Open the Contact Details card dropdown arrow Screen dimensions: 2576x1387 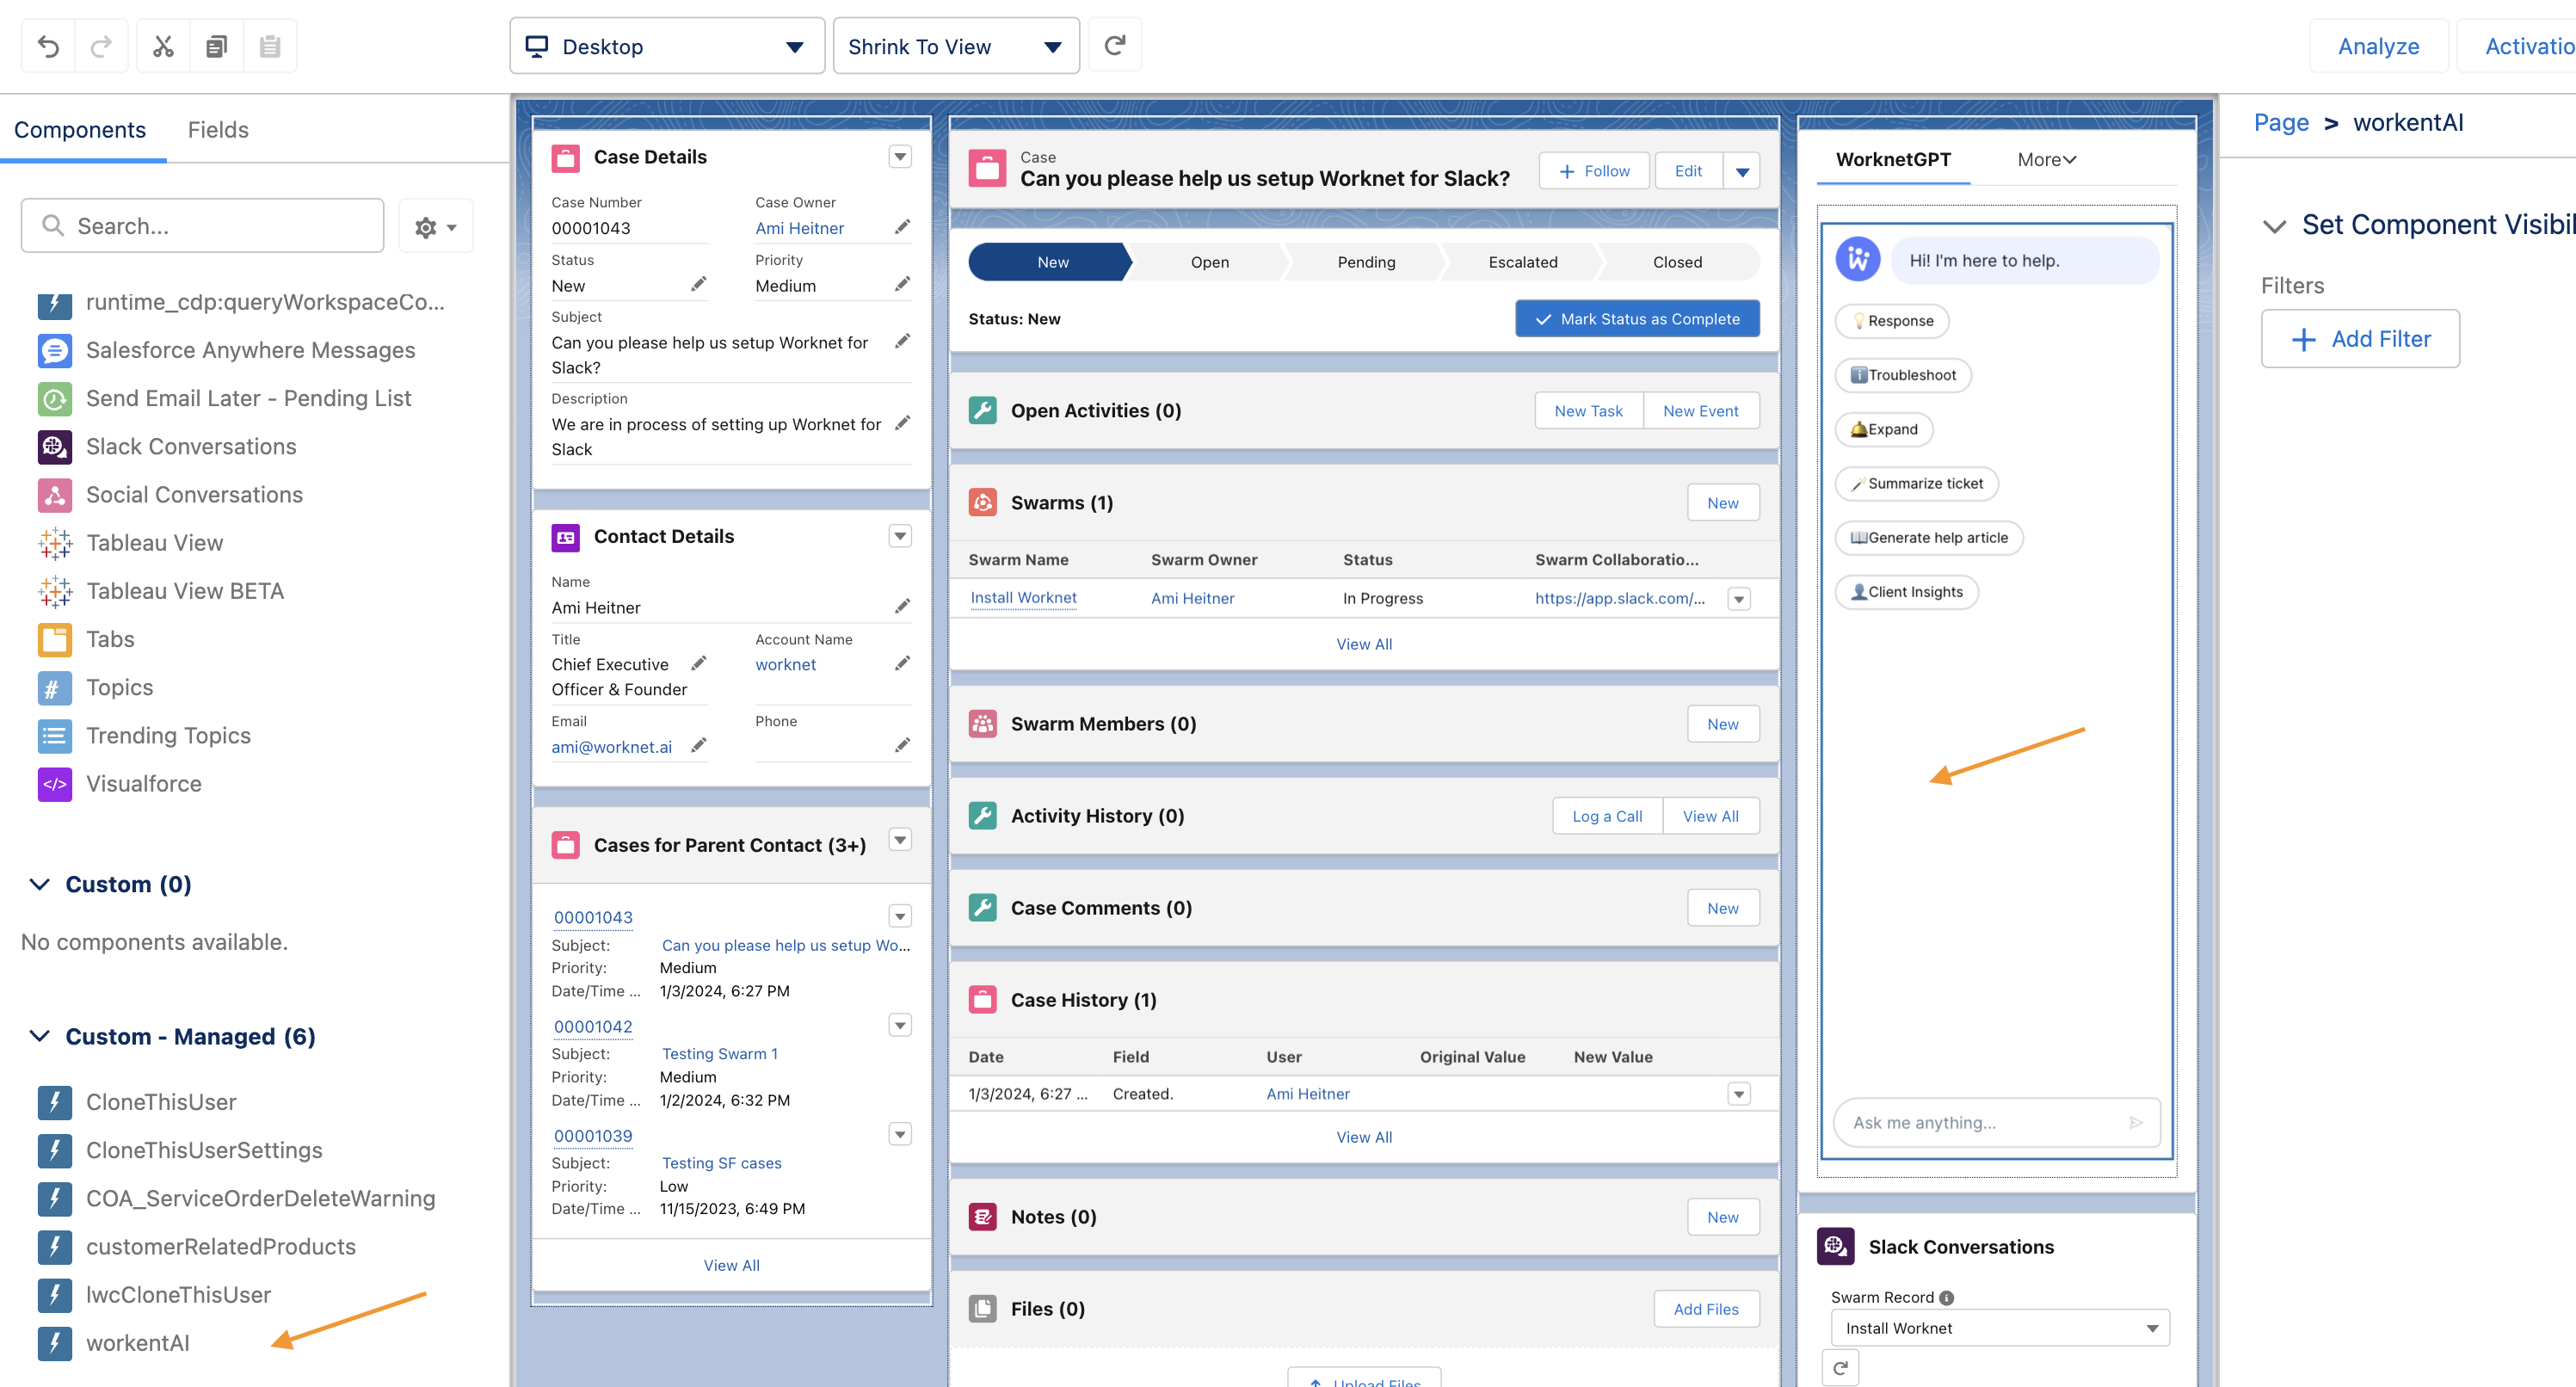tap(900, 537)
